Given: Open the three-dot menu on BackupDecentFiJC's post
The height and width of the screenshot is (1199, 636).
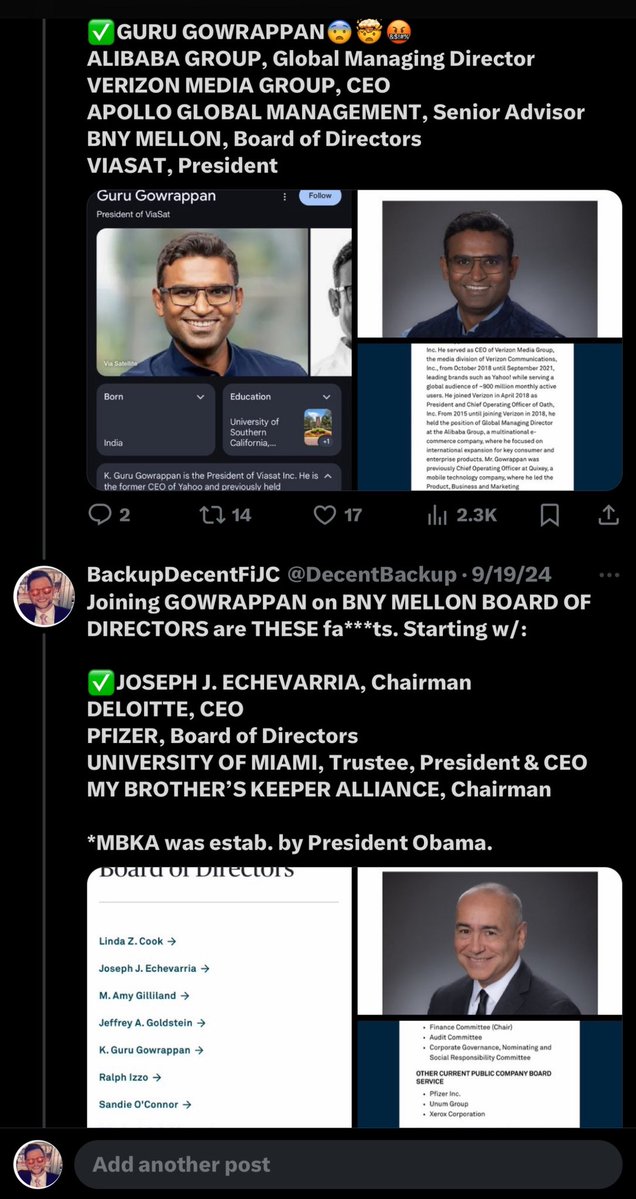Looking at the screenshot, I should pos(608,576).
